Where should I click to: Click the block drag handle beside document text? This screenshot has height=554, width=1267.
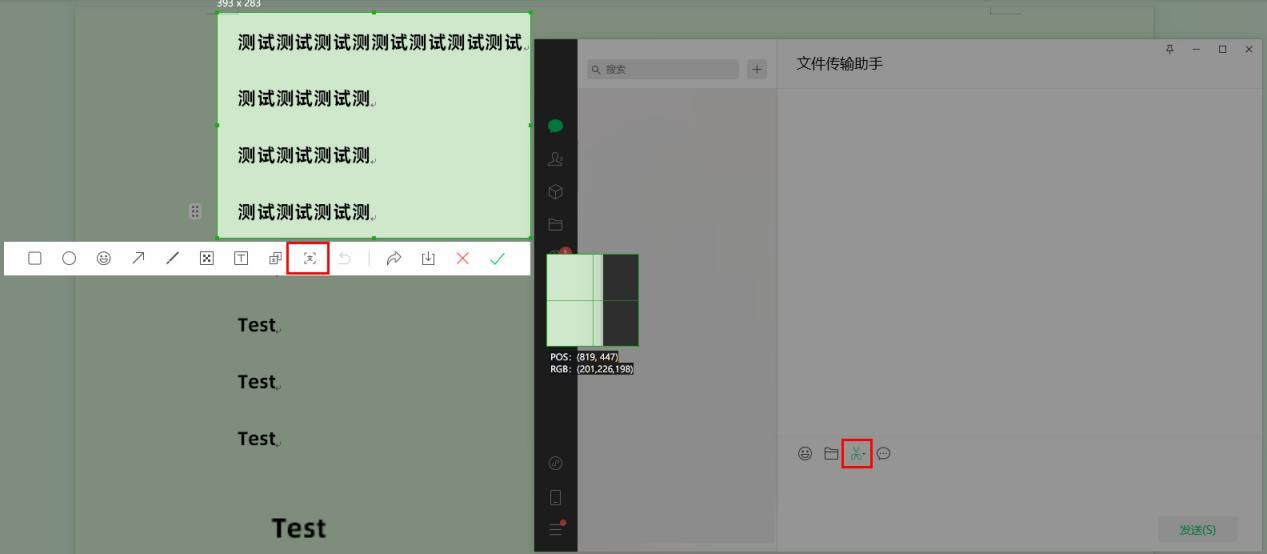tap(195, 211)
